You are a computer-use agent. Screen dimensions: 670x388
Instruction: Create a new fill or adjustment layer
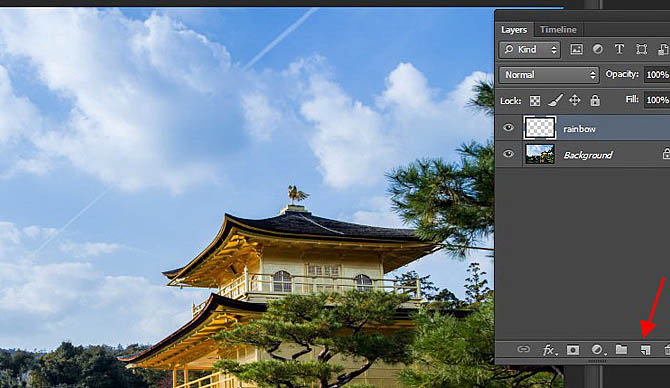598,350
